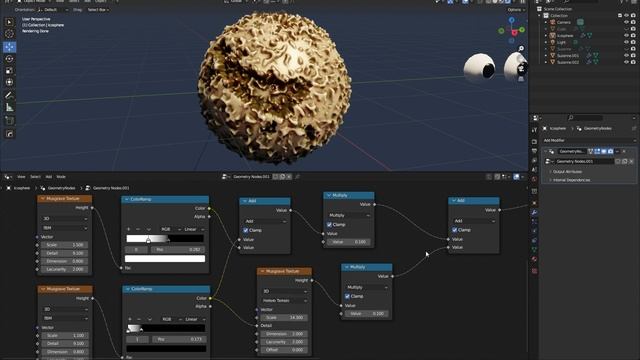Select the Transform tool
Screen dimensions: 640x360
click(9, 82)
